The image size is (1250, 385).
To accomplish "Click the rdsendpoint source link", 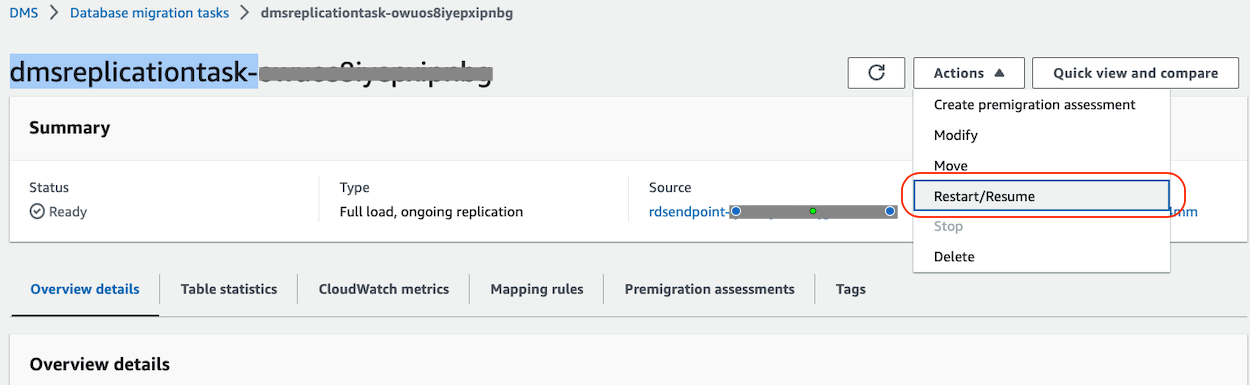I will tap(772, 212).
